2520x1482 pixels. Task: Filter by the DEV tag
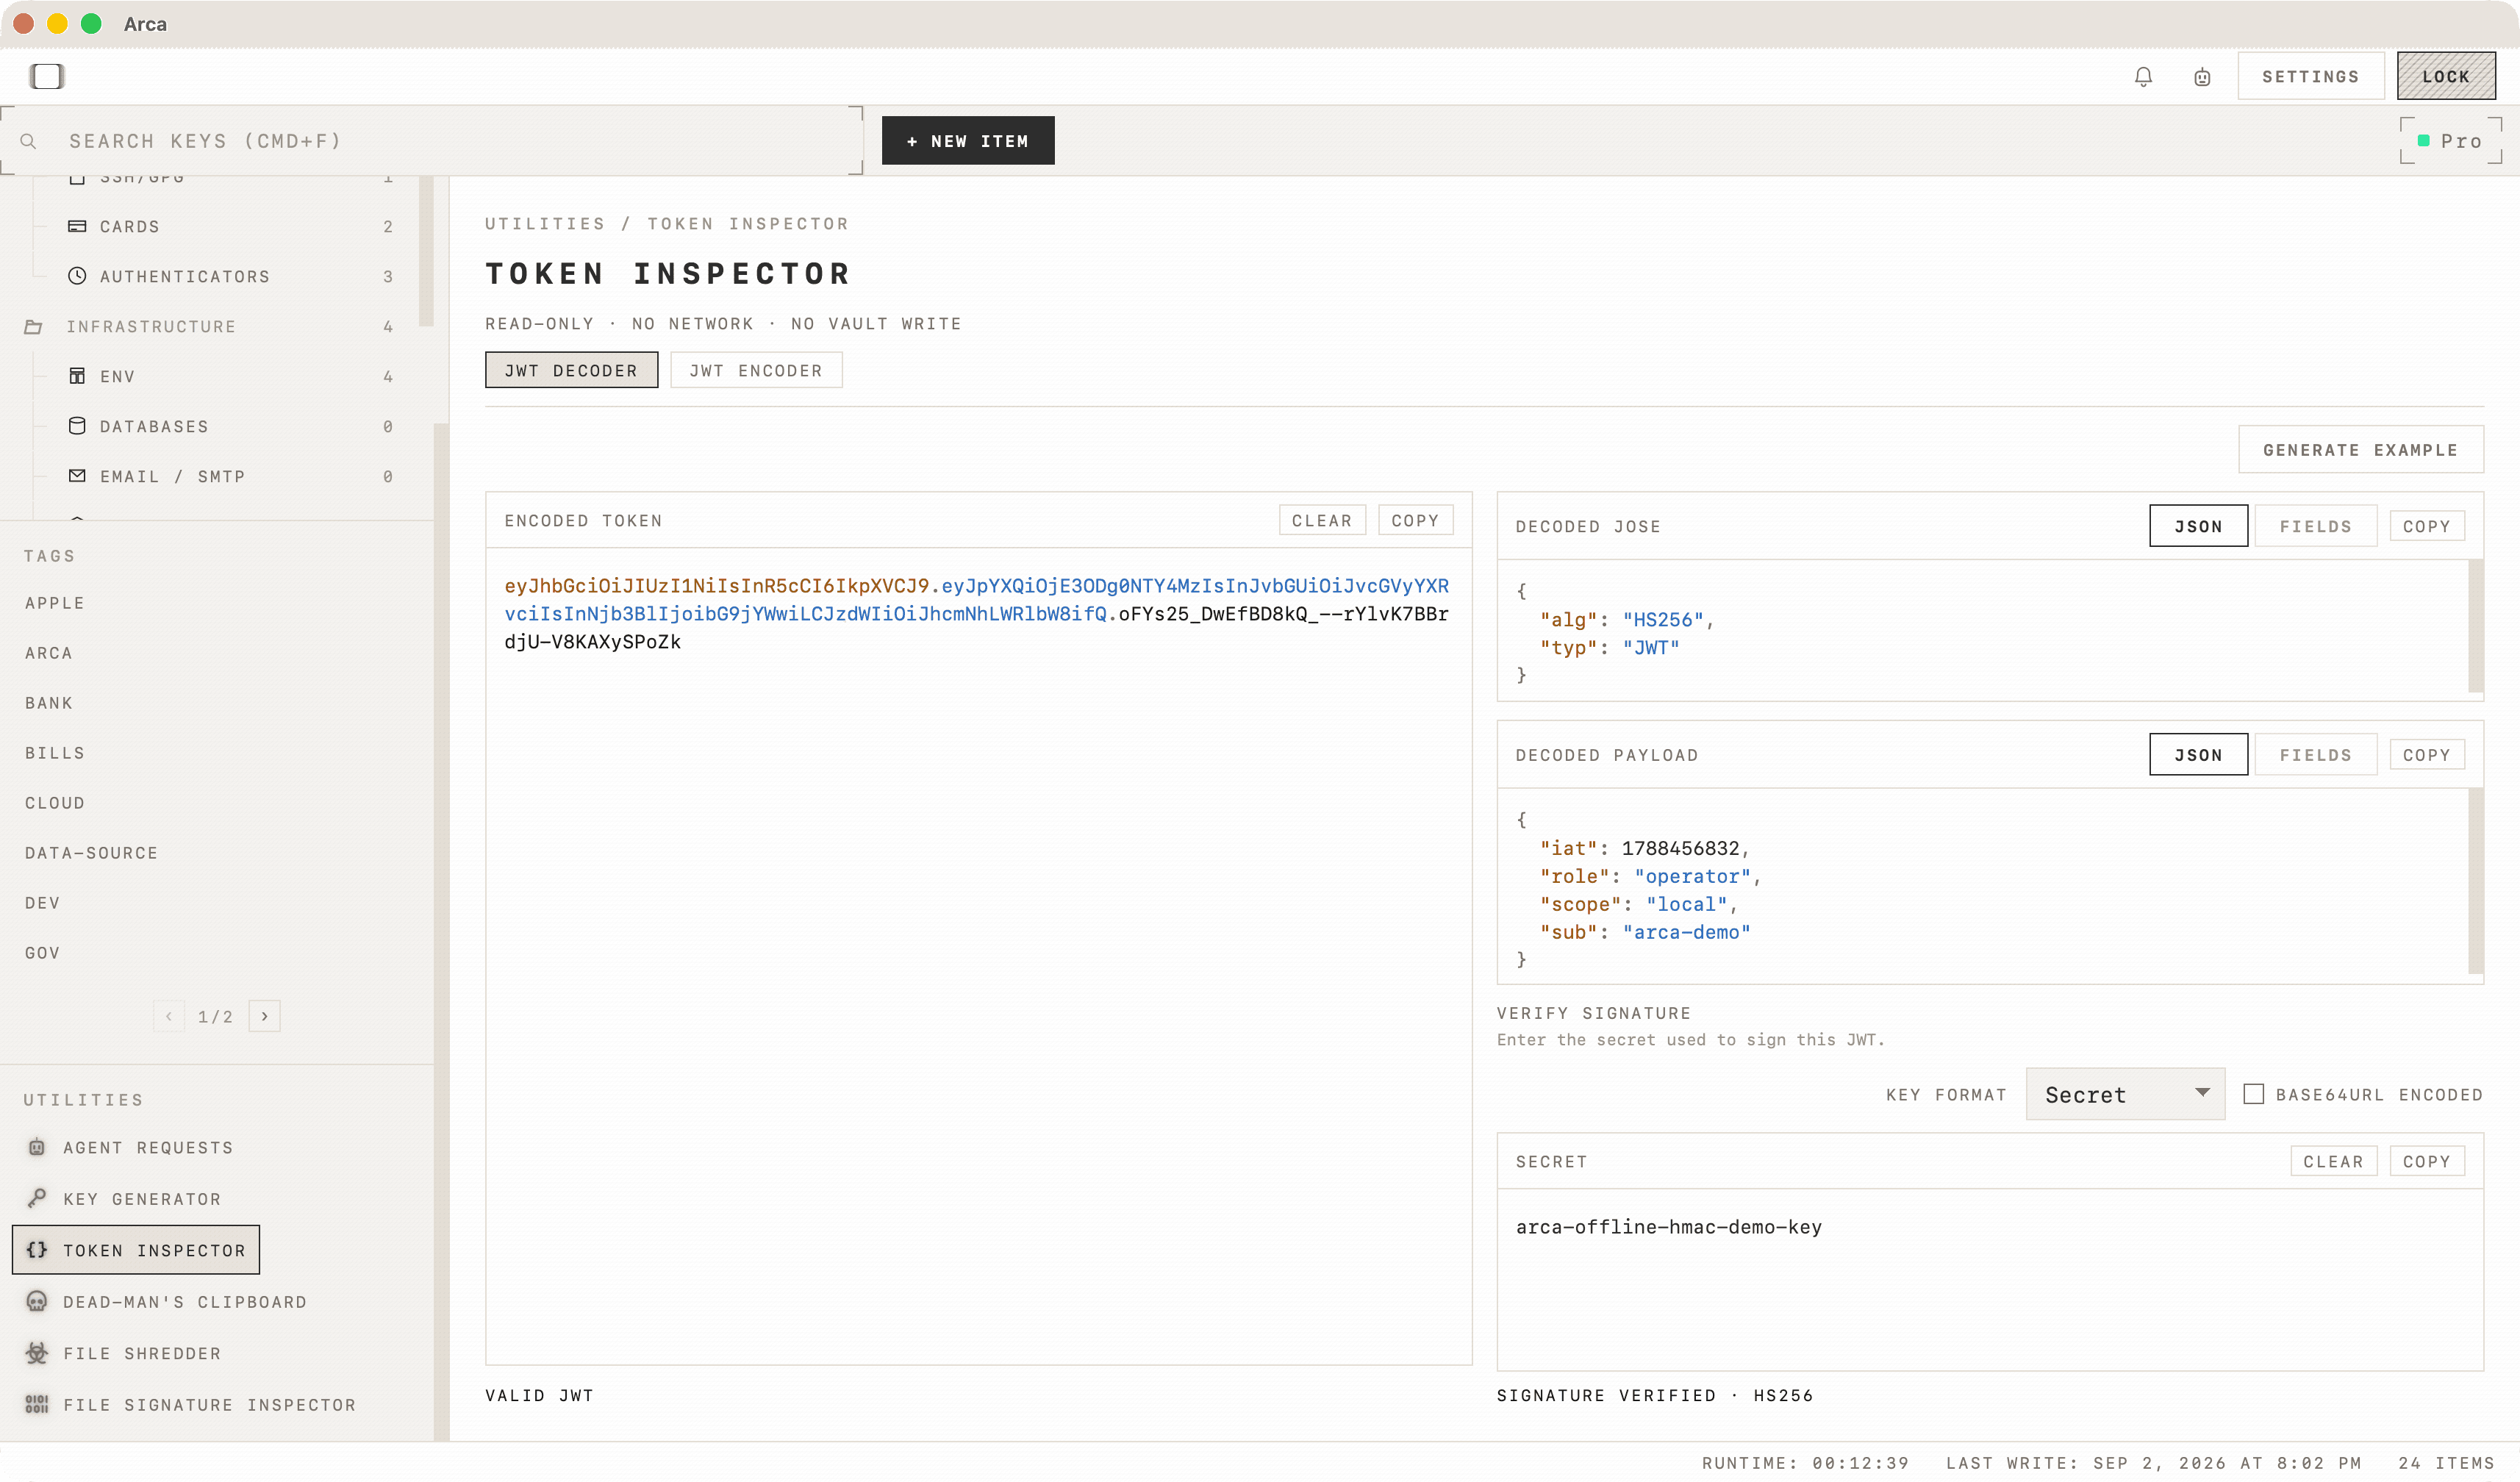pyautogui.click(x=43, y=903)
